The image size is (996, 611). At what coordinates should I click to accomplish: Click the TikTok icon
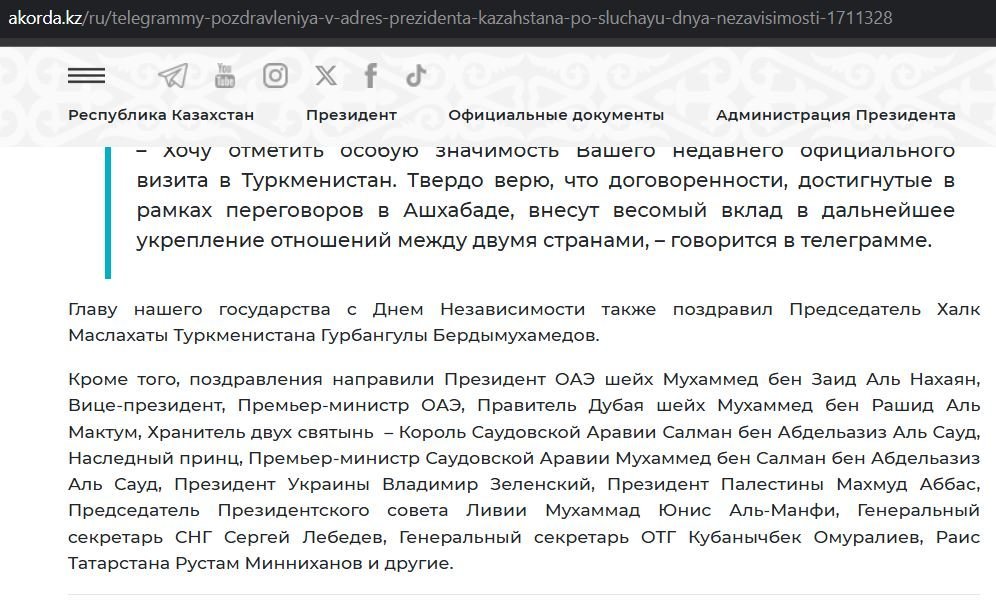[x=415, y=74]
